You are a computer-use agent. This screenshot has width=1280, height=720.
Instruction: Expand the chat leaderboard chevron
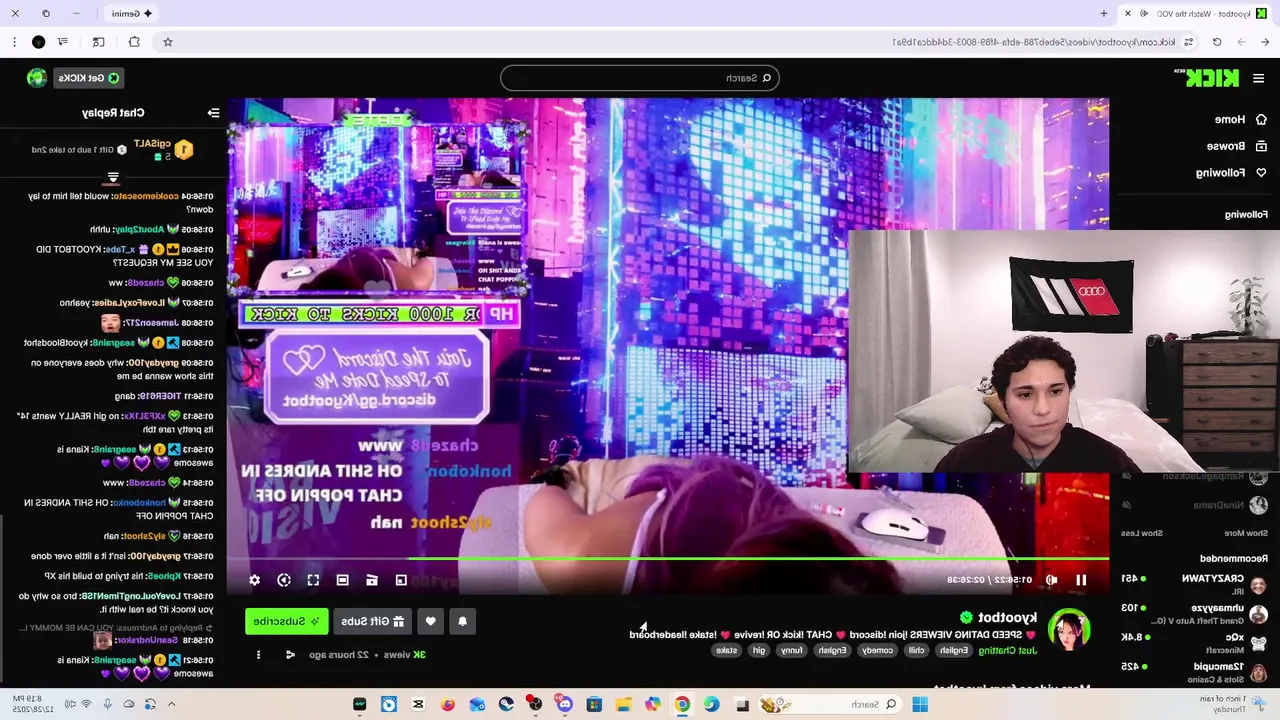[x=113, y=177]
